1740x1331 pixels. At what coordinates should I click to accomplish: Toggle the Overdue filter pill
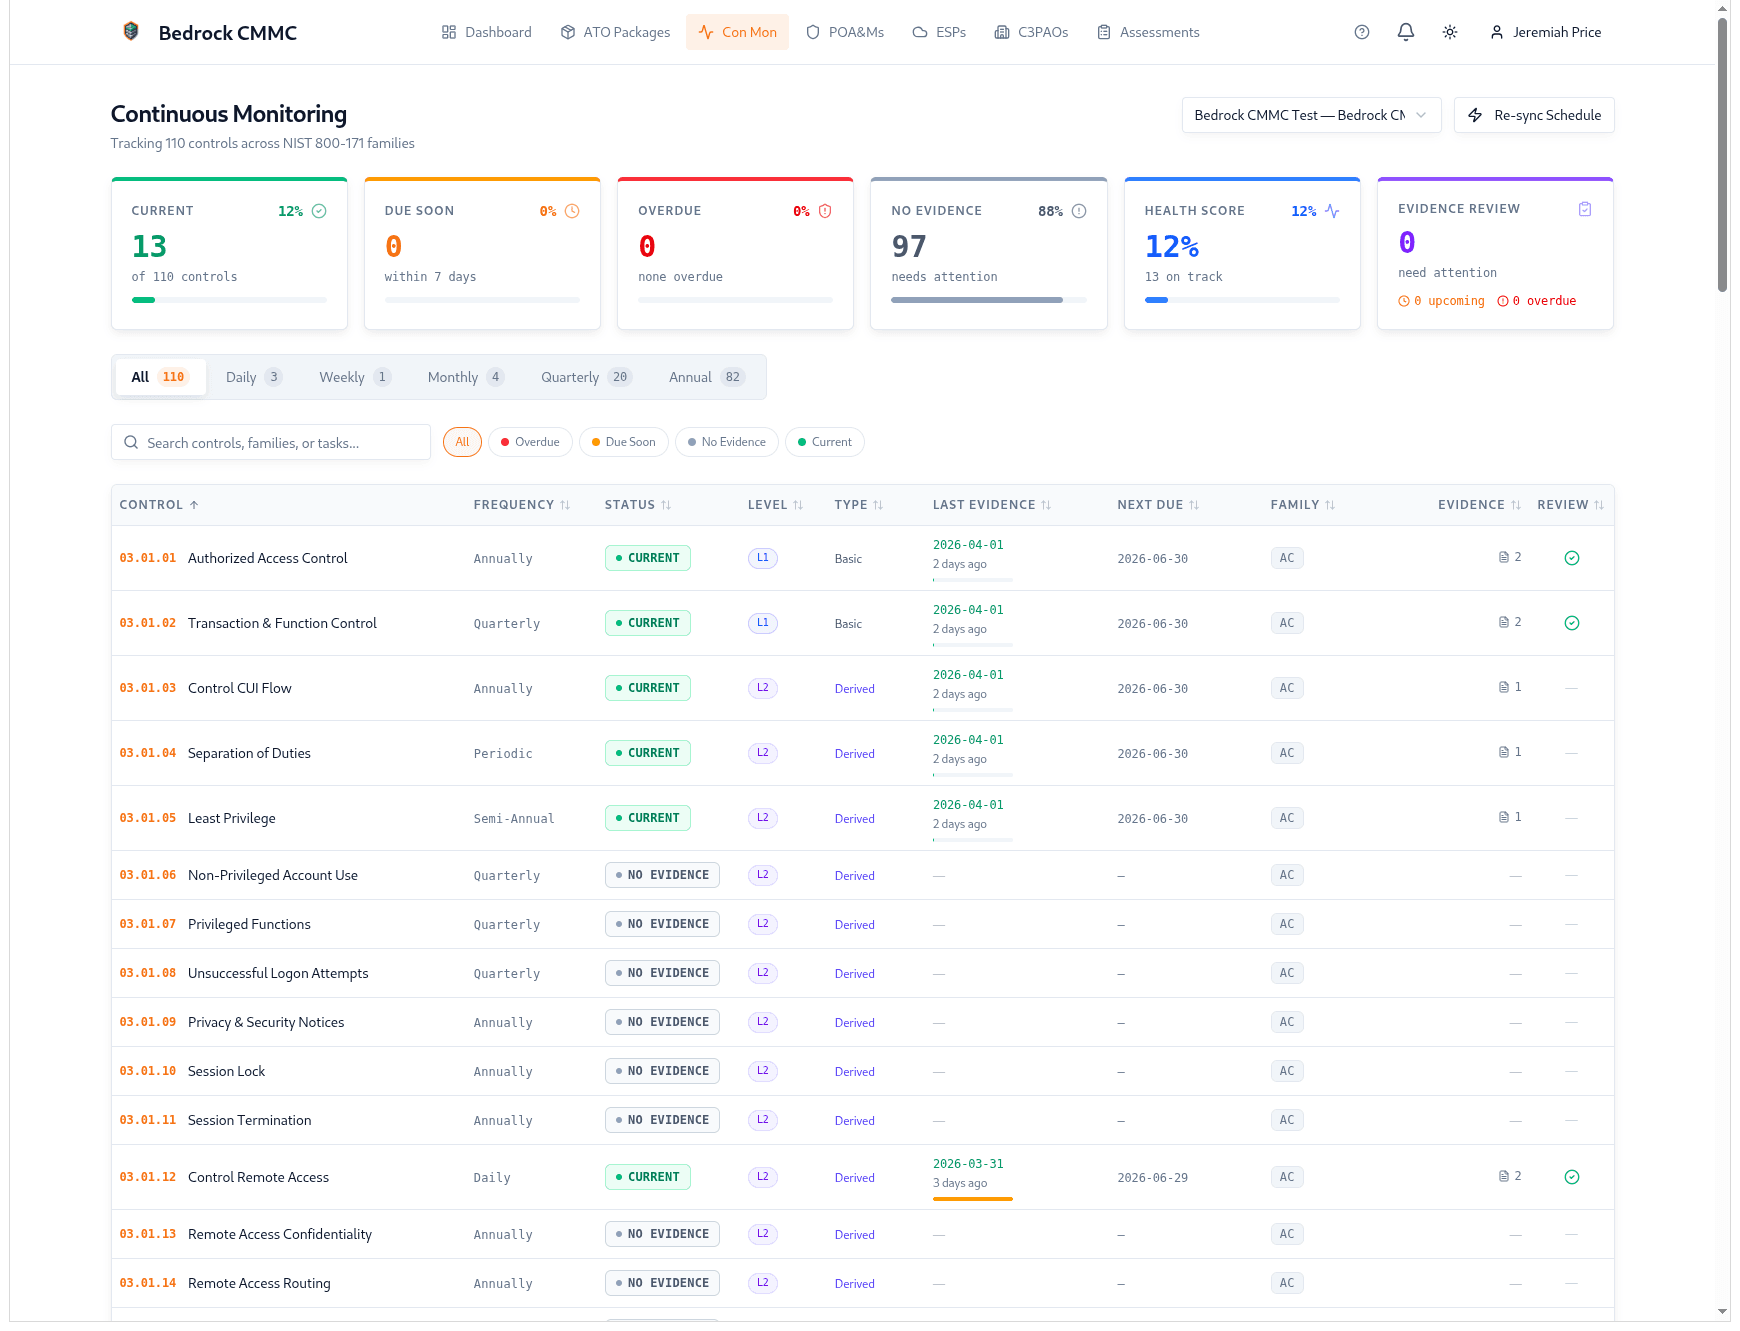[530, 442]
